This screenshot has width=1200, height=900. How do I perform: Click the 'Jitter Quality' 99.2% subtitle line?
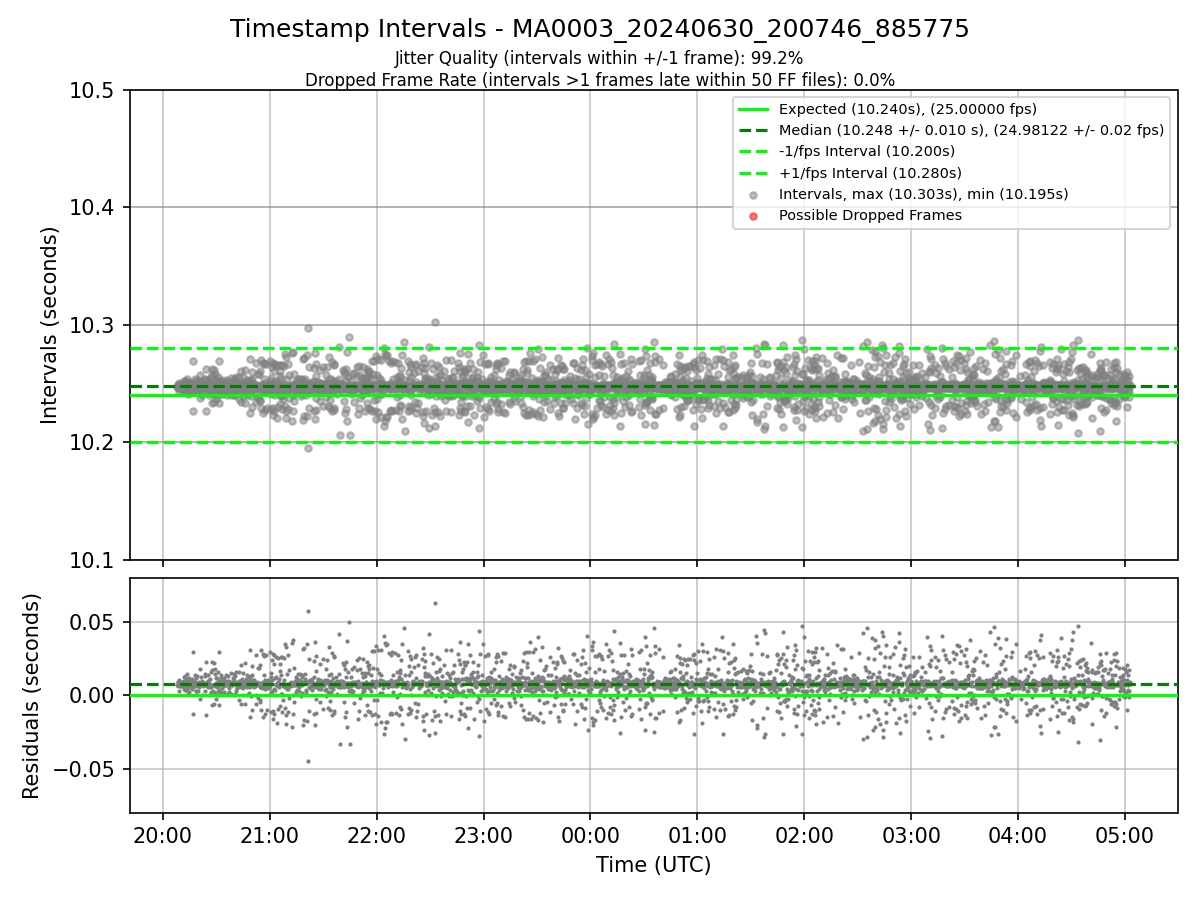(x=599, y=59)
